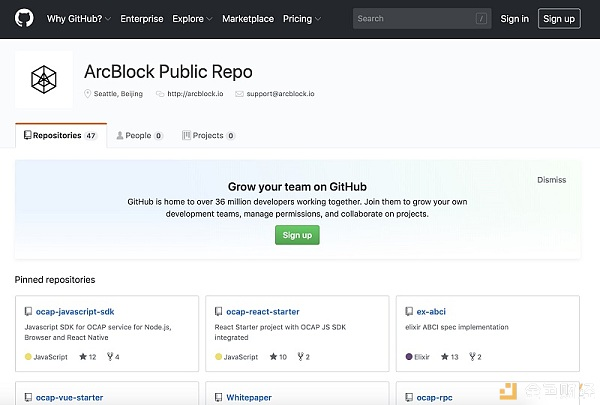Expand the Why GitHub? menu
The height and width of the screenshot is (405, 600).
pos(79,19)
